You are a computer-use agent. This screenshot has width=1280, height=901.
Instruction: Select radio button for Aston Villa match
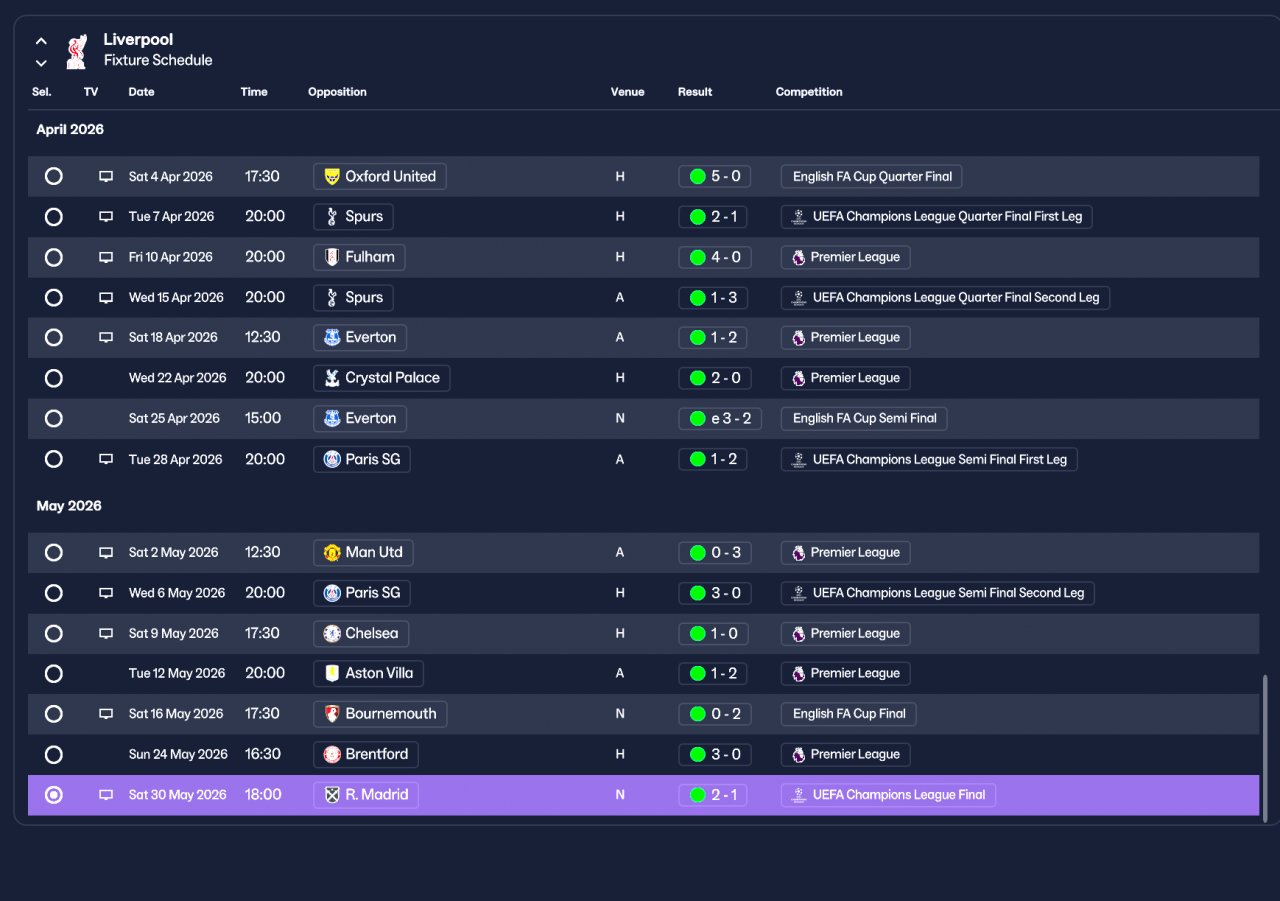54,674
